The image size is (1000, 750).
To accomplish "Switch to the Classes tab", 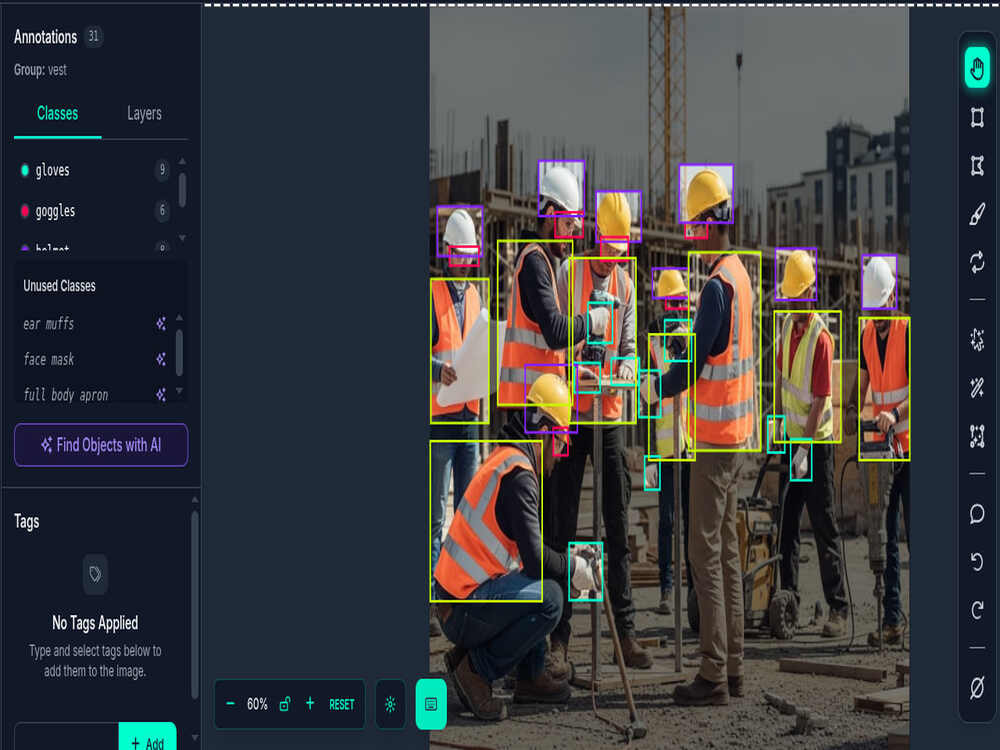I will click(x=57, y=114).
